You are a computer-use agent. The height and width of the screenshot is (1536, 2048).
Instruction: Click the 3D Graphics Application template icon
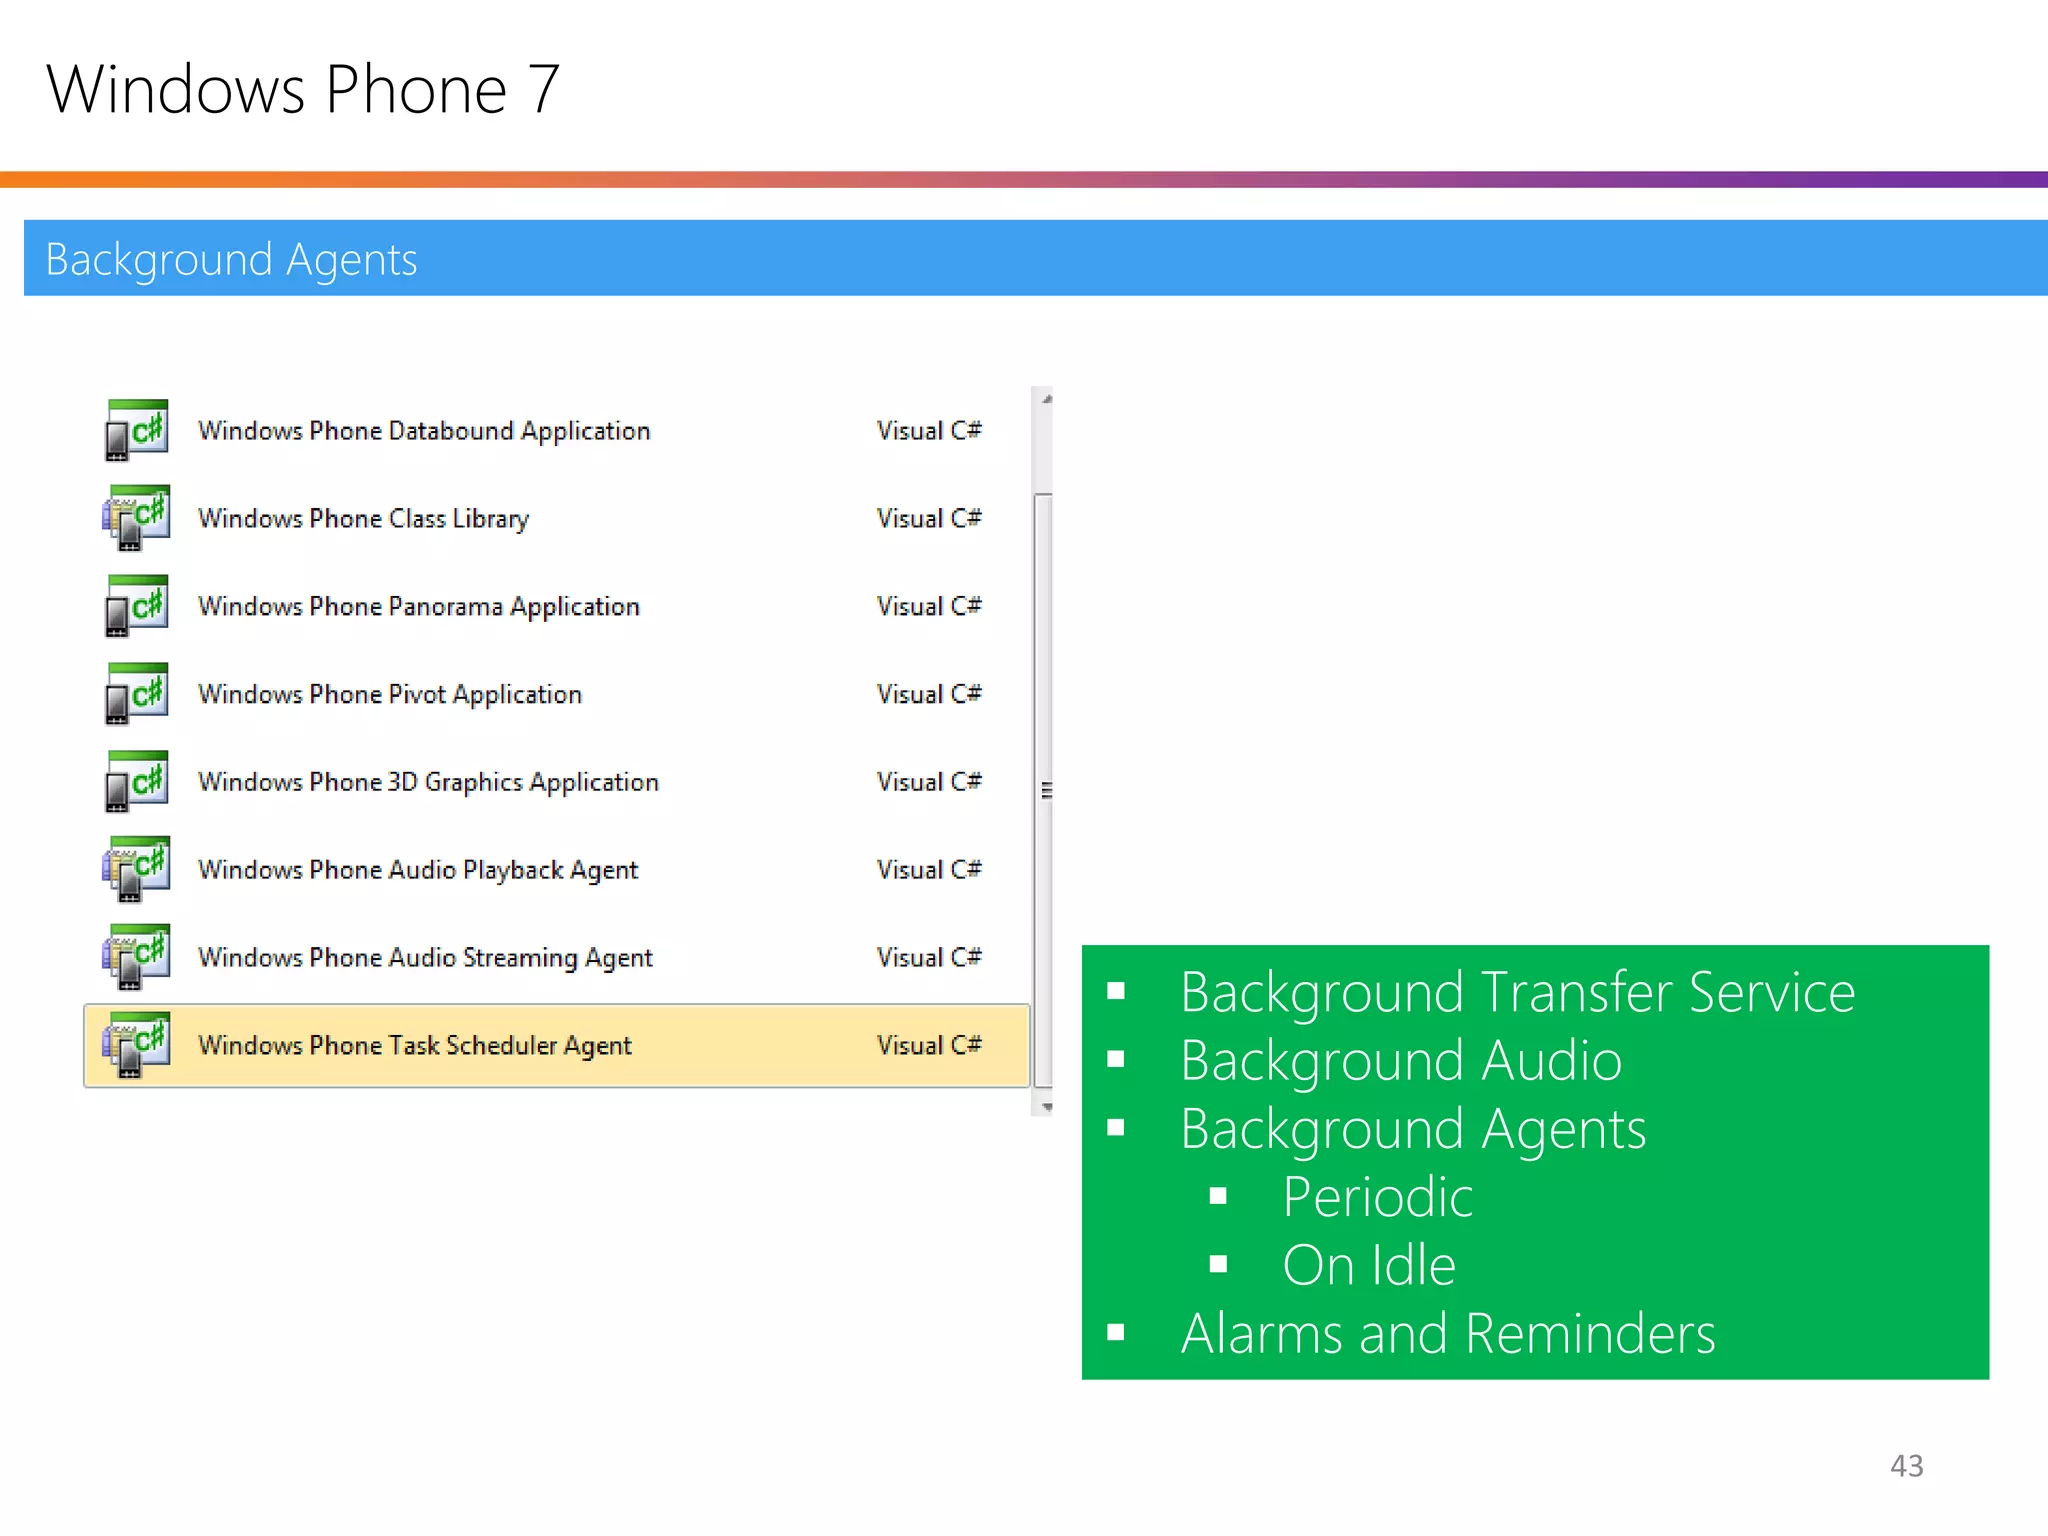(137, 782)
